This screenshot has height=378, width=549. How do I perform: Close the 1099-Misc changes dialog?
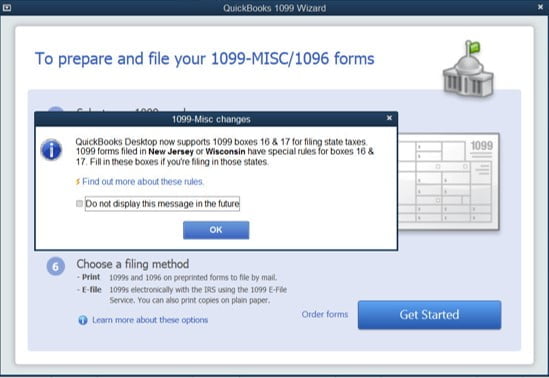389,118
